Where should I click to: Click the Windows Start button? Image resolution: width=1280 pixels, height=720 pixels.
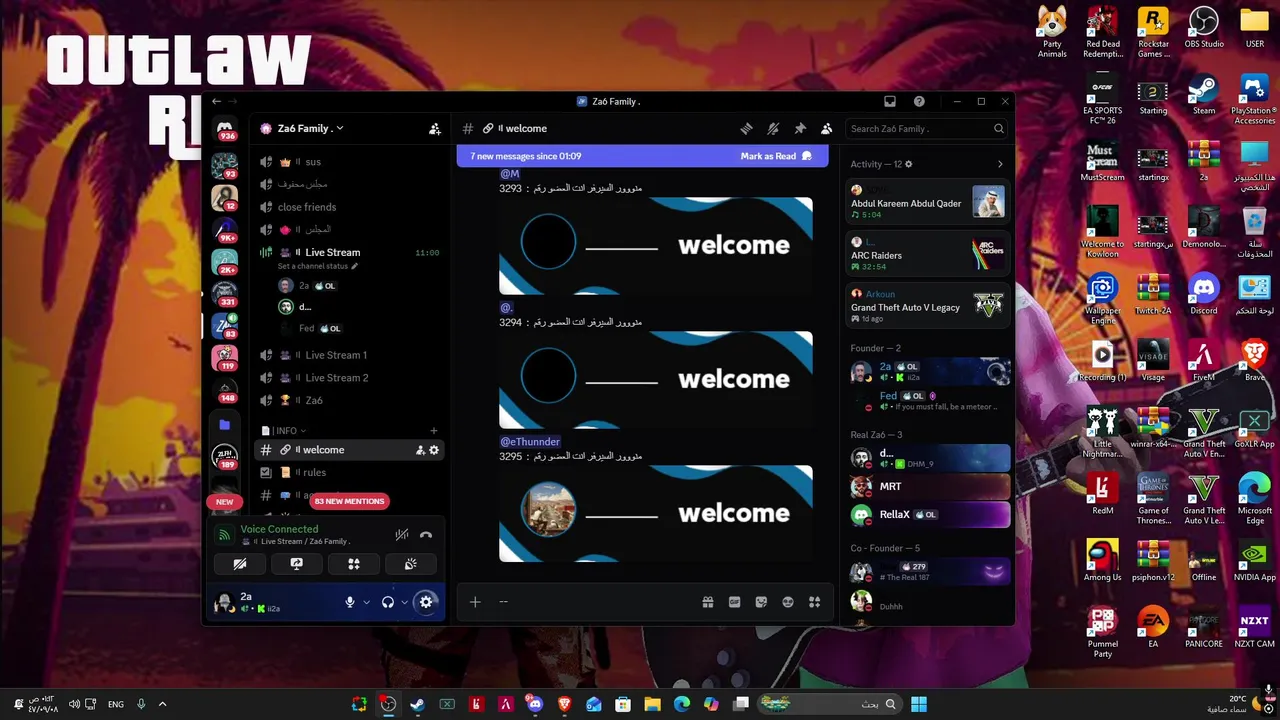tap(919, 704)
